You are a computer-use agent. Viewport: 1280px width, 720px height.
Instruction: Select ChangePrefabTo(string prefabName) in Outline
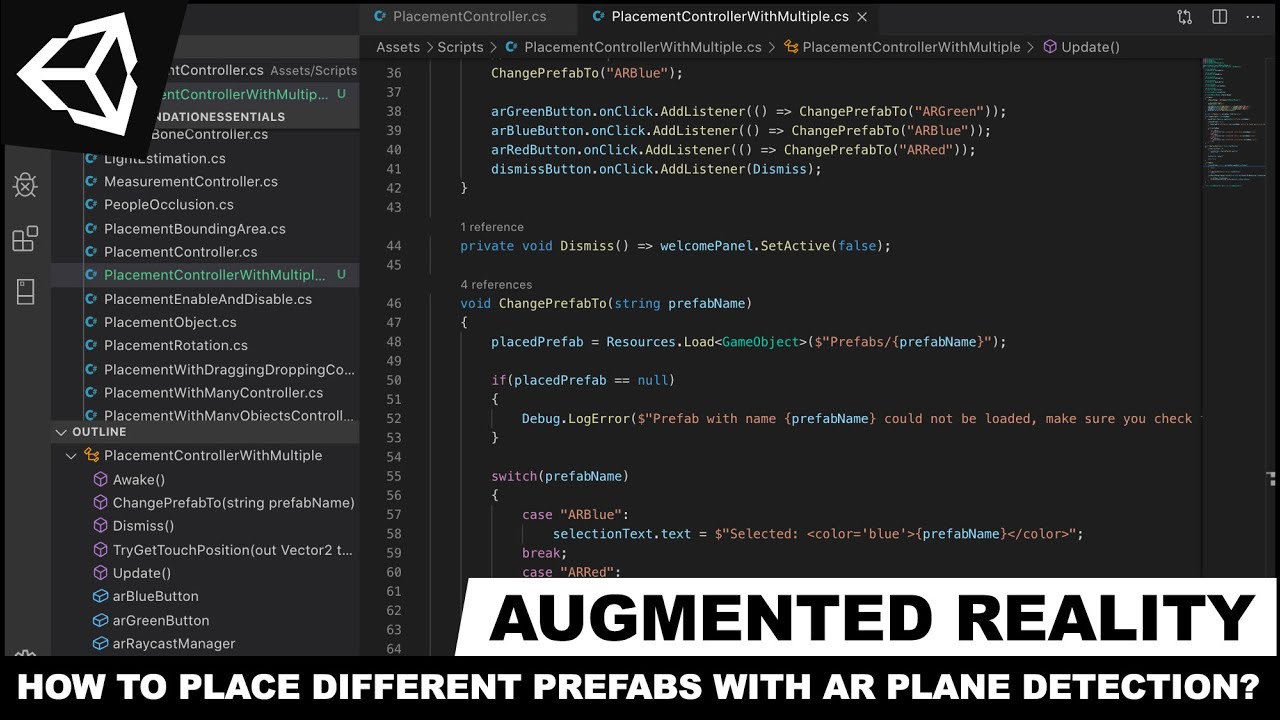pyautogui.click(x=233, y=502)
